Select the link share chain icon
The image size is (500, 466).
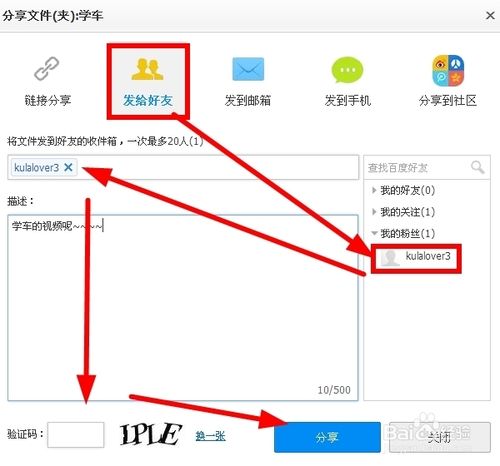(47, 68)
